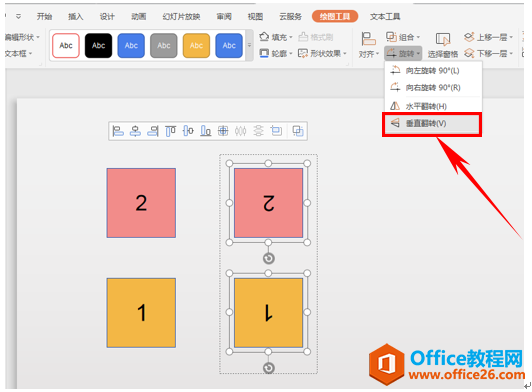532x392 pixels.
Task: Click the center both ways icon
Action: point(223,131)
